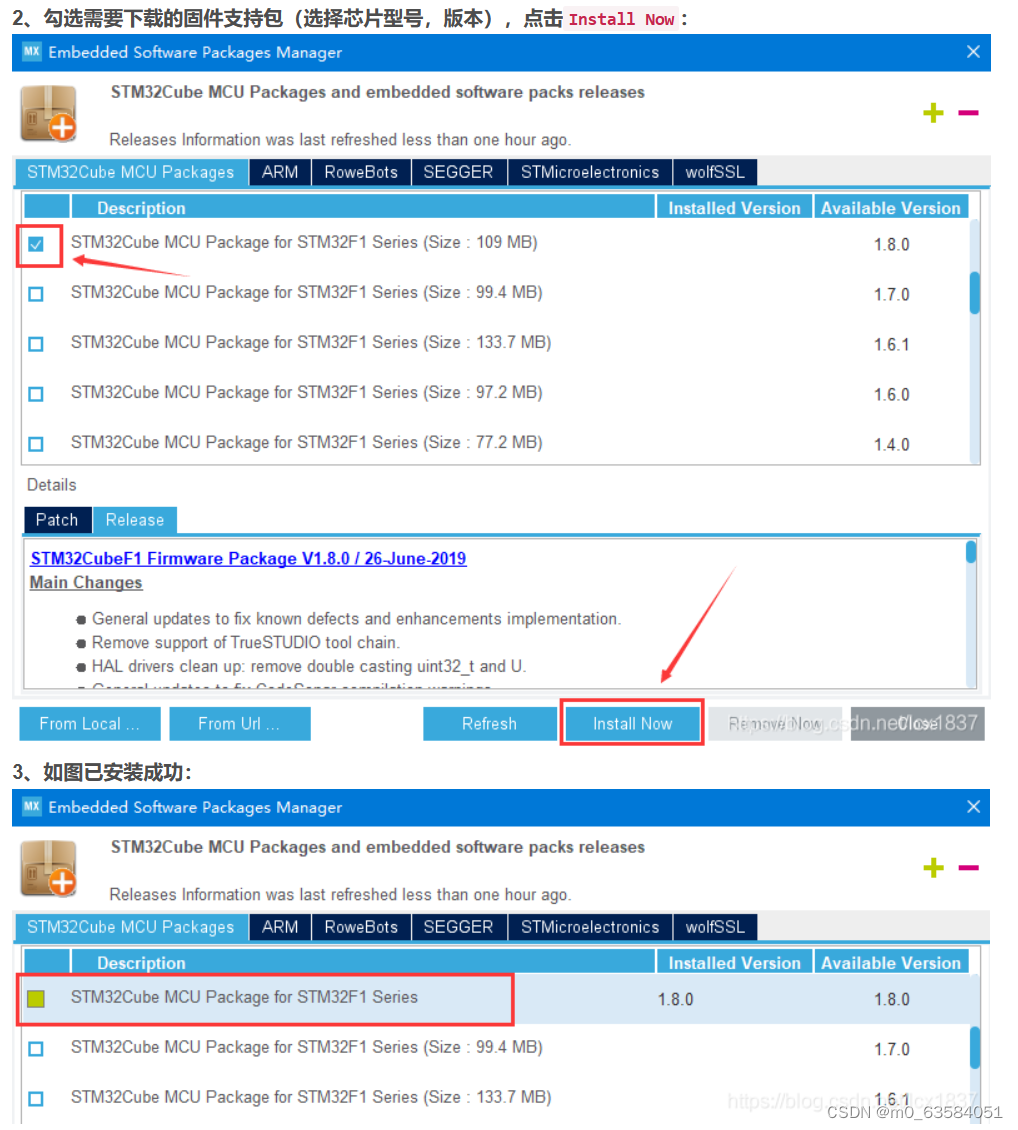Select installed STM32F1 Series row in lower window
The image size is (1018, 1130).
point(497,999)
